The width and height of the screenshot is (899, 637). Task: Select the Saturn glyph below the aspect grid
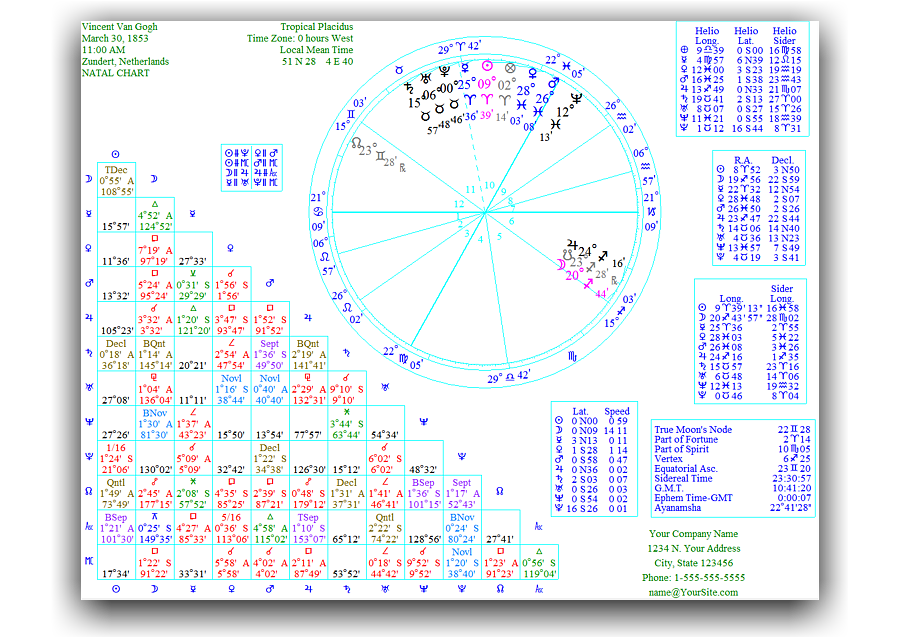346,589
